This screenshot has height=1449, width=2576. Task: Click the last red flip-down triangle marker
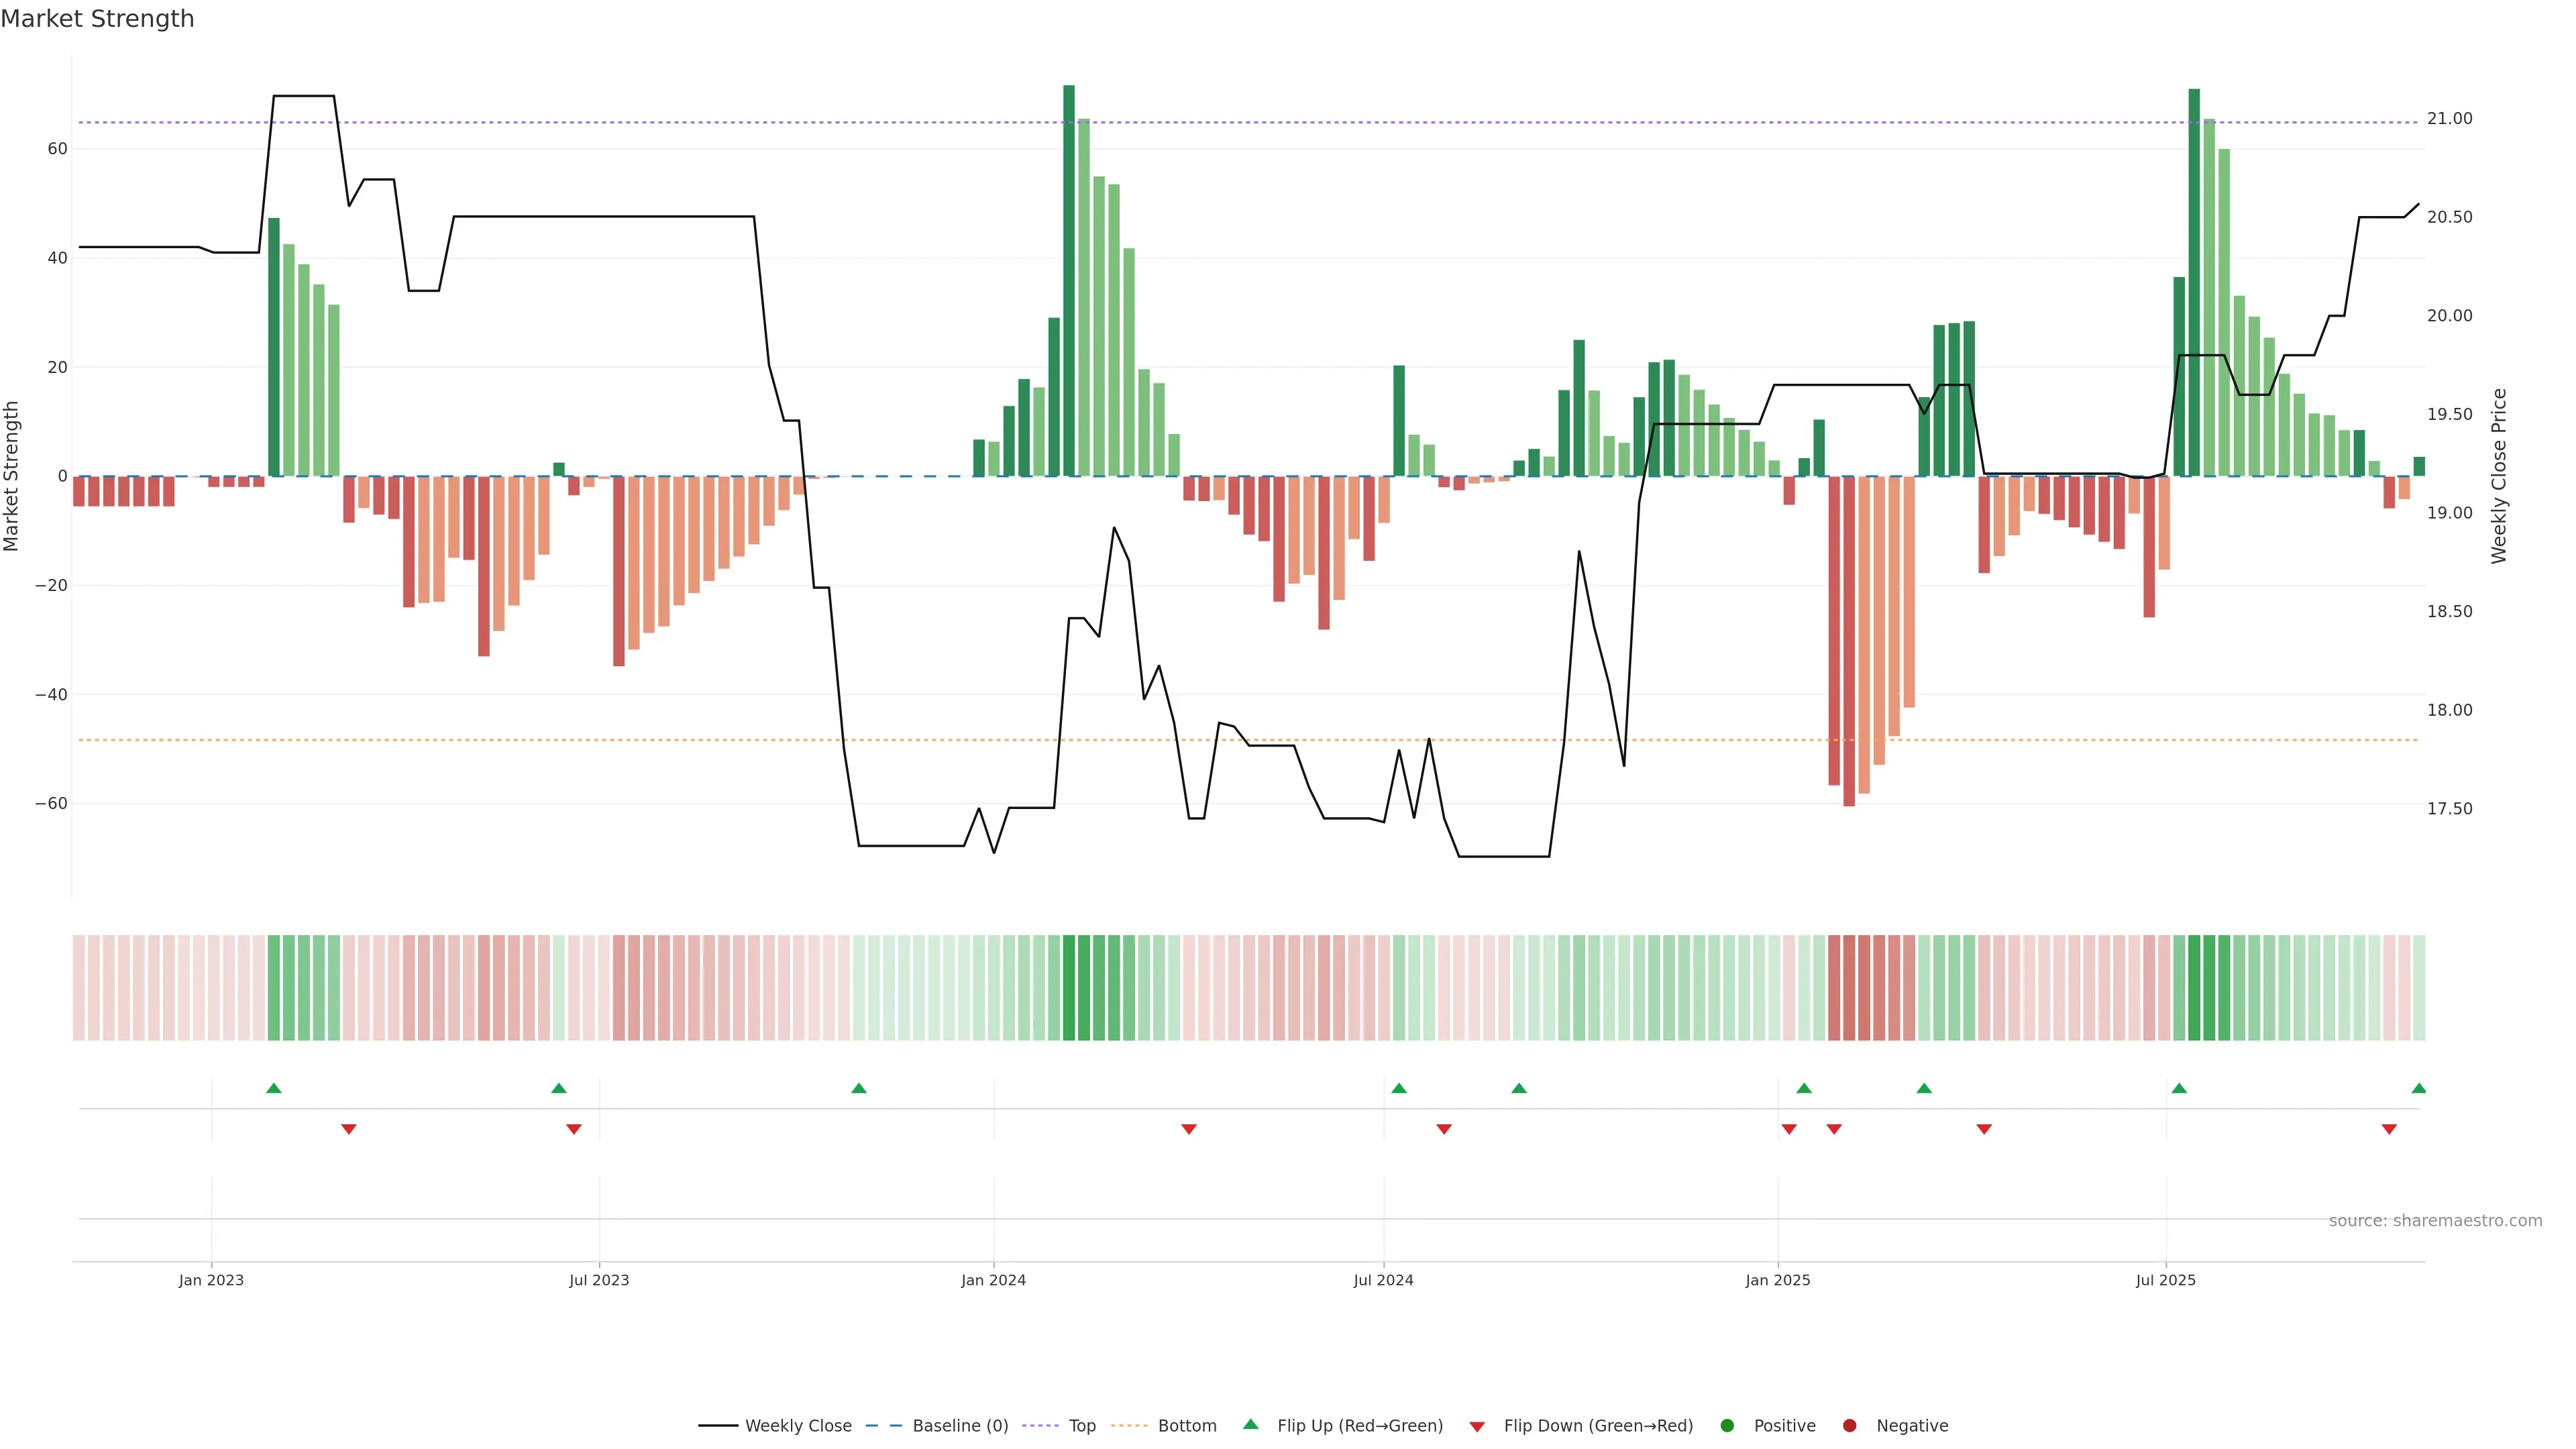tap(2389, 1129)
